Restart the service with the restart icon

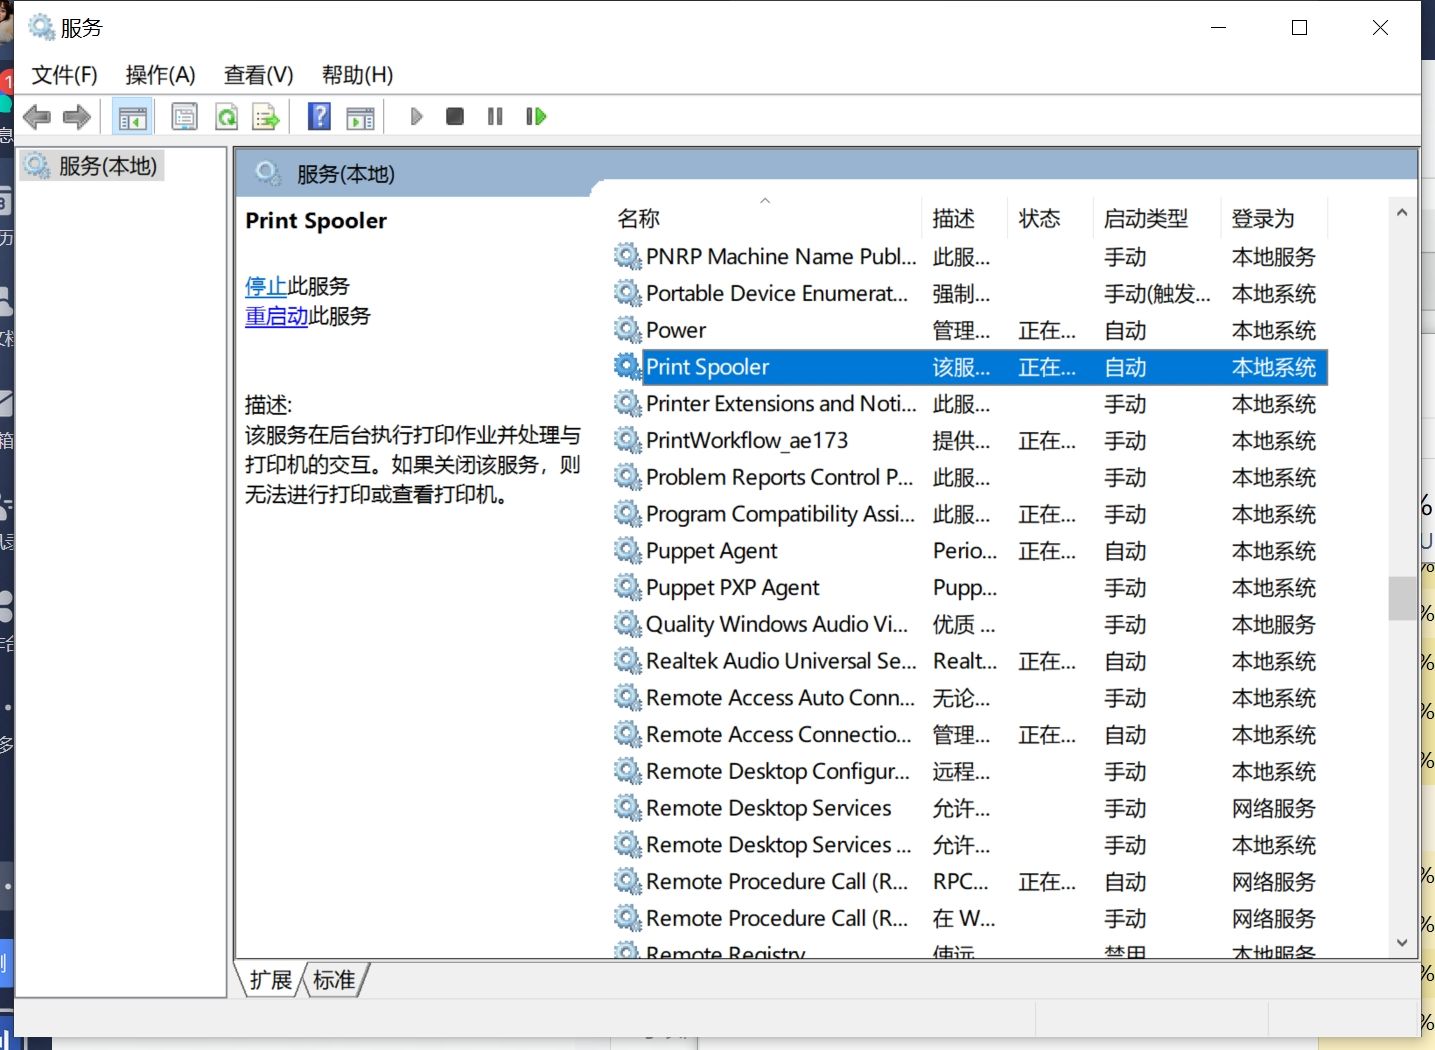536,117
